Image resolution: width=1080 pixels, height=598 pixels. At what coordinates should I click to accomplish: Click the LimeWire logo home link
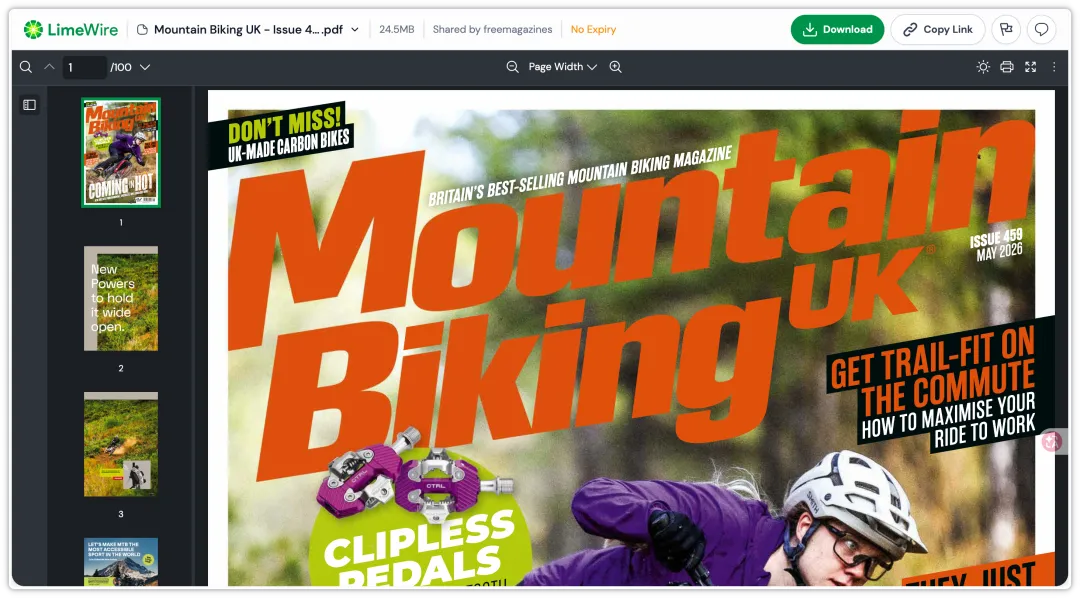pyautogui.click(x=71, y=30)
